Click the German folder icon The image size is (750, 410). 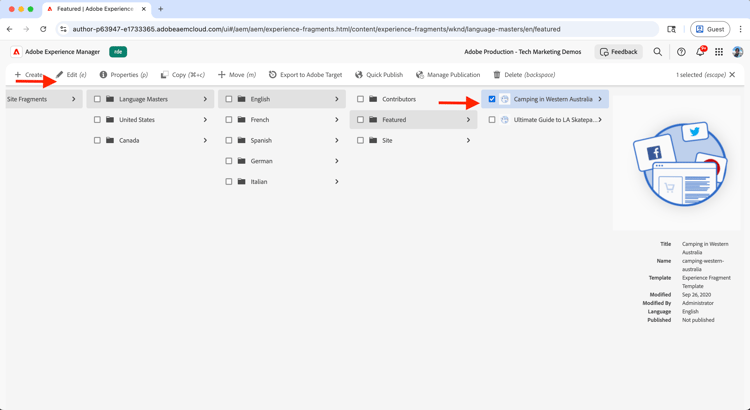(242, 161)
